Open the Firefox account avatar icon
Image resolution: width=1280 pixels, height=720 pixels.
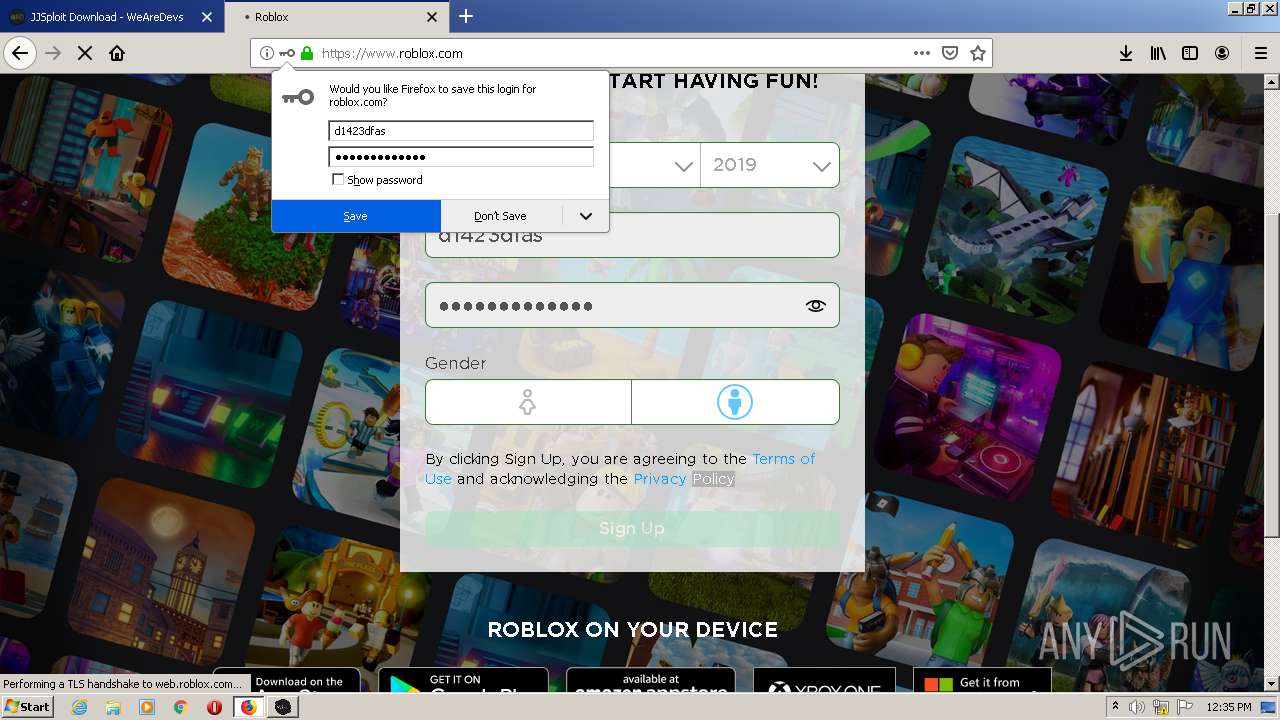(x=1222, y=53)
